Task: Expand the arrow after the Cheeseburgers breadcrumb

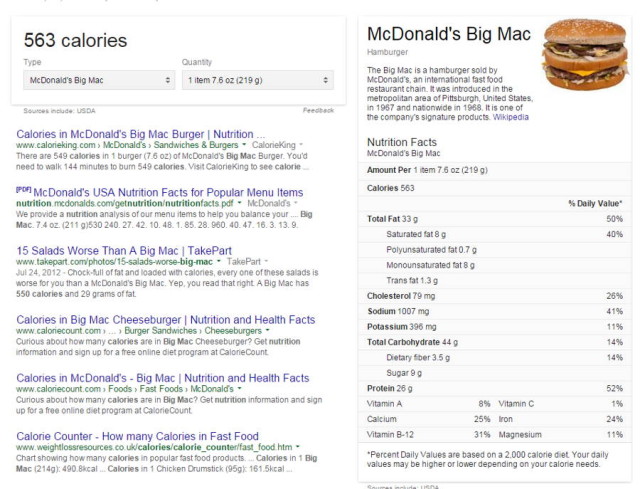Action: (267, 330)
